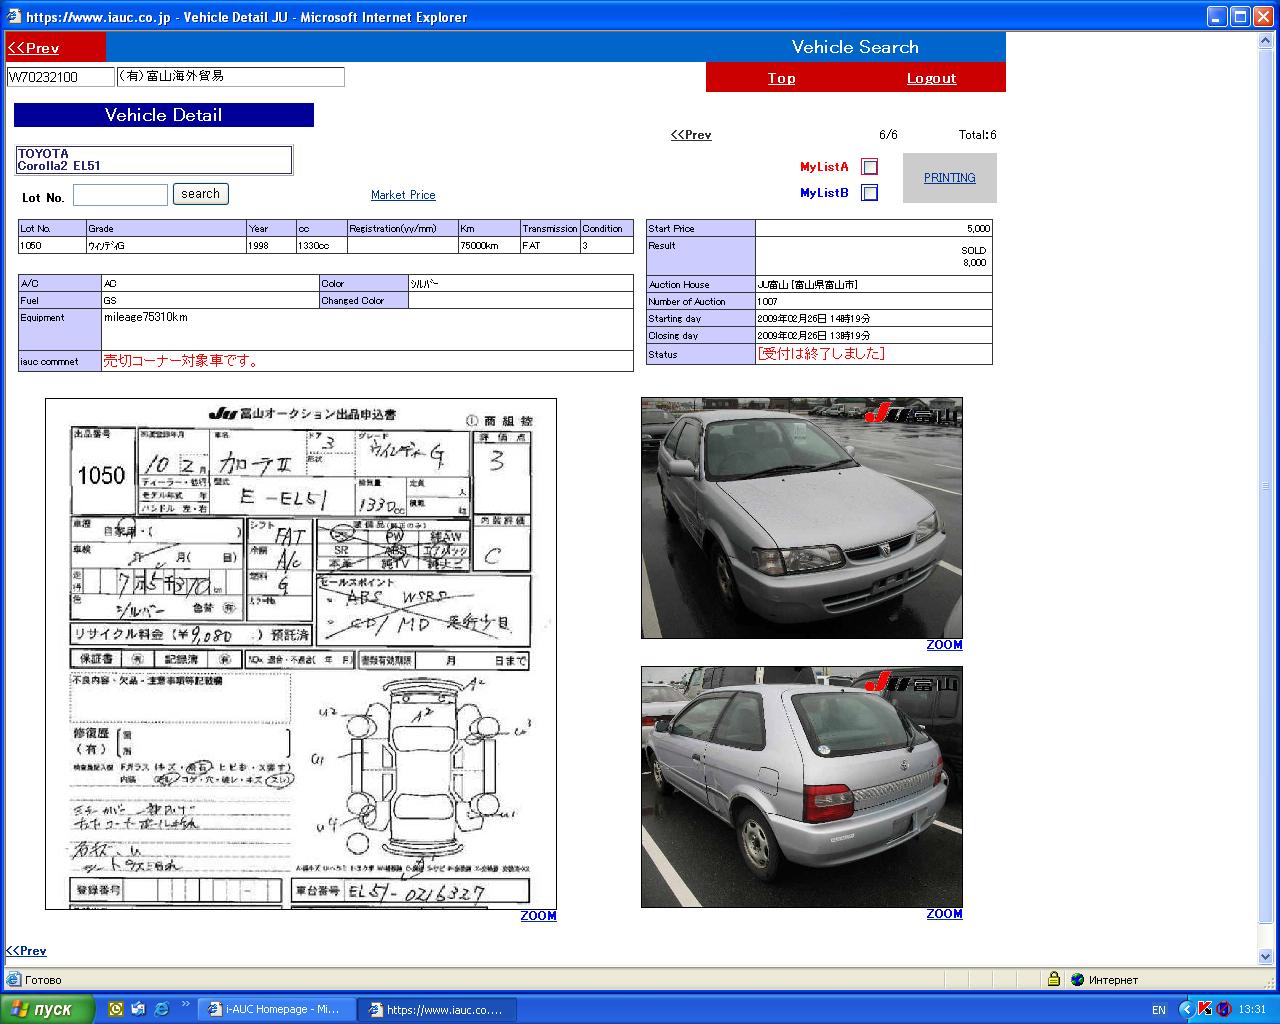Show hidden tray icons with the arrow
1280x1024 pixels.
1186,1009
